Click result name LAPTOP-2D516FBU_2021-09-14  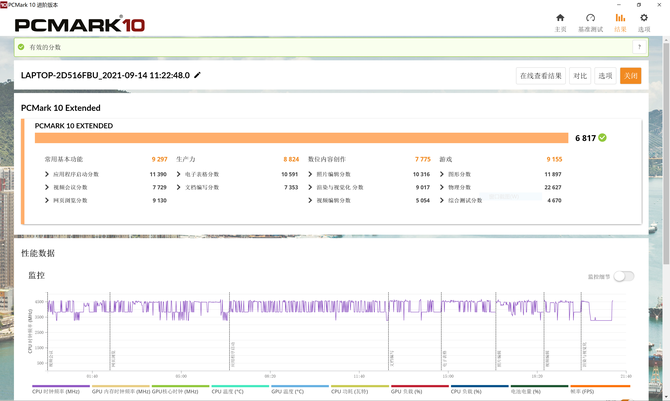pyautogui.click(x=105, y=75)
